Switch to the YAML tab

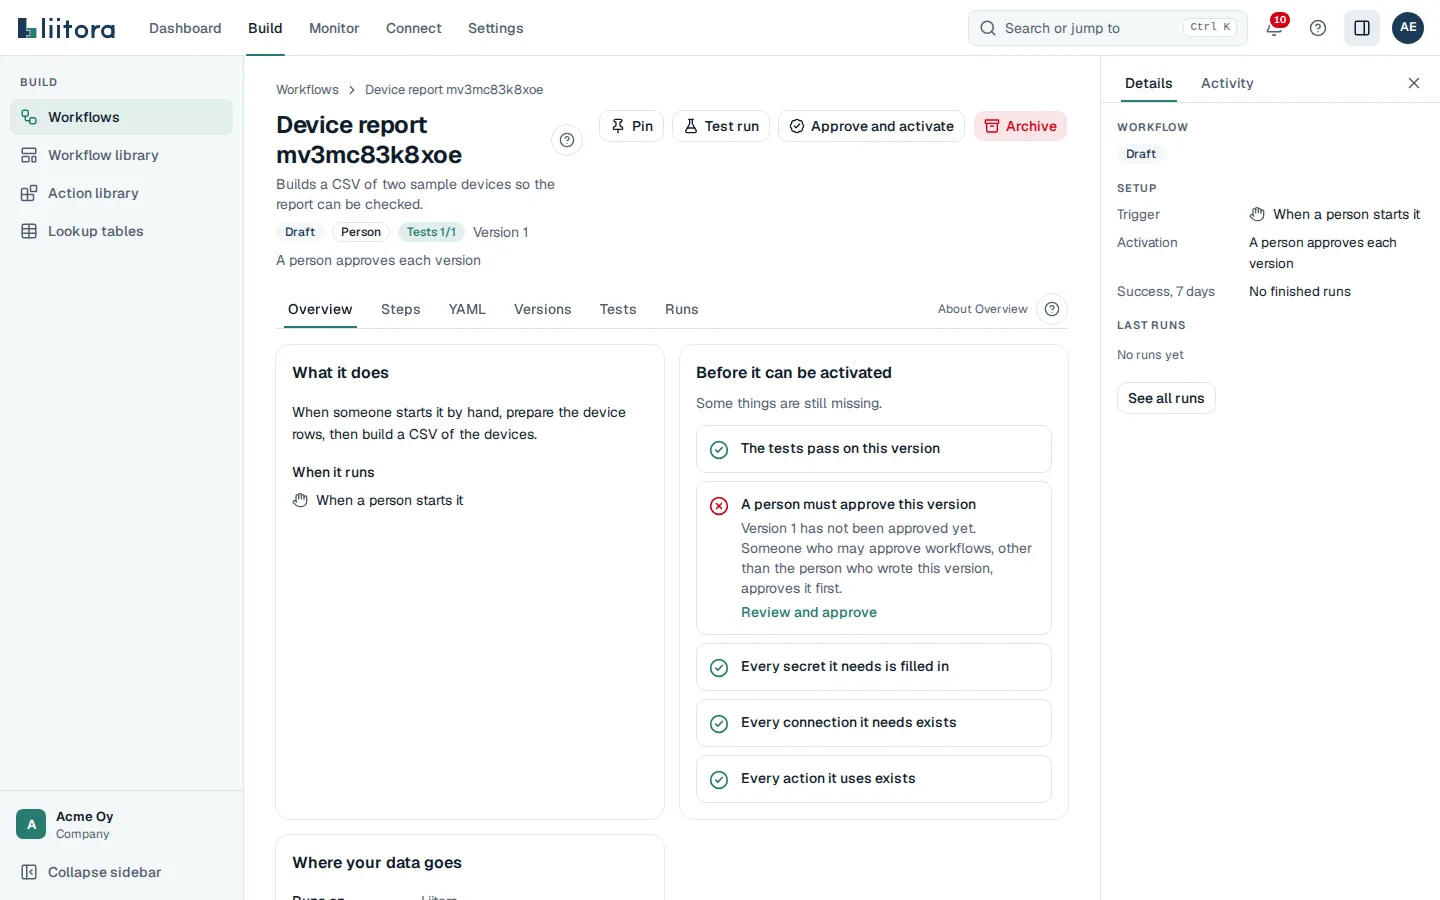pos(467,309)
